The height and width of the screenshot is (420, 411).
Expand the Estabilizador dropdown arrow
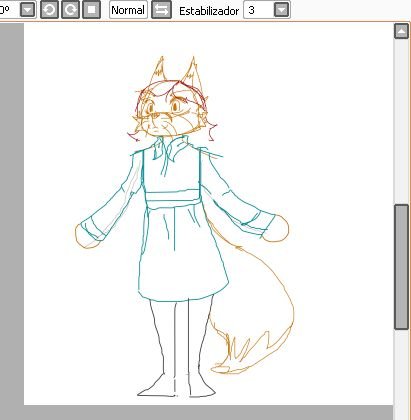[282, 10]
